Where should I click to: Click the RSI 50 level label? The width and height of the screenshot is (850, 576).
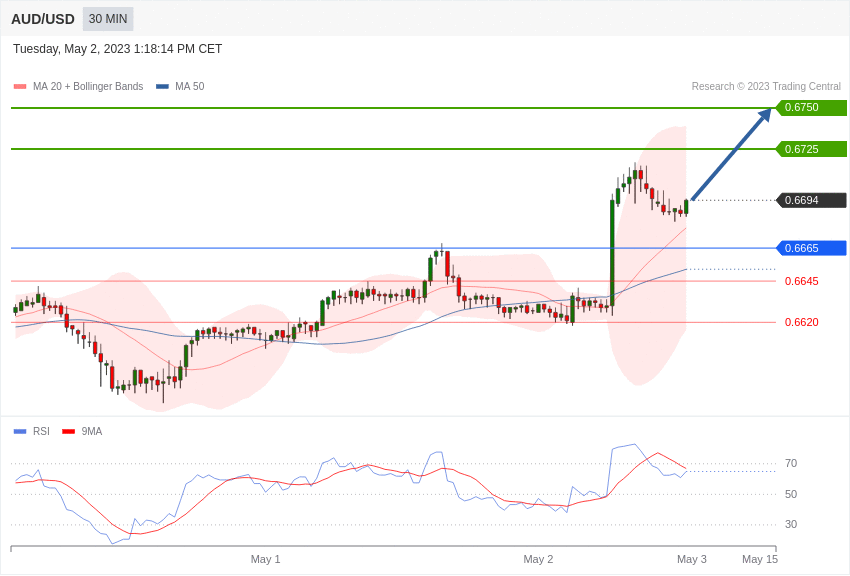pos(791,494)
